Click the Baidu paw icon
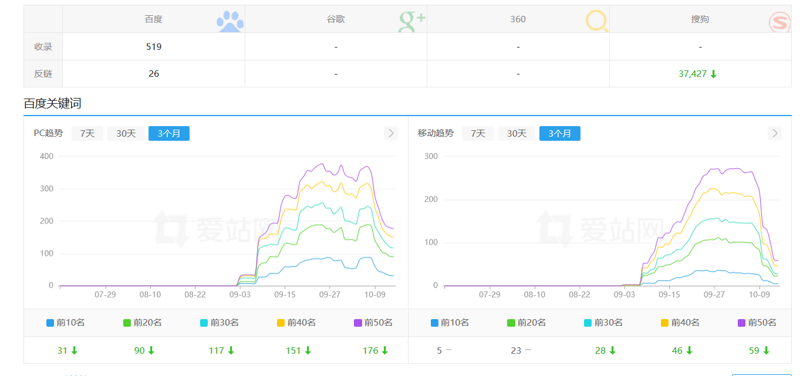Viewport: 800px width, 376px height. tap(230, 22)
